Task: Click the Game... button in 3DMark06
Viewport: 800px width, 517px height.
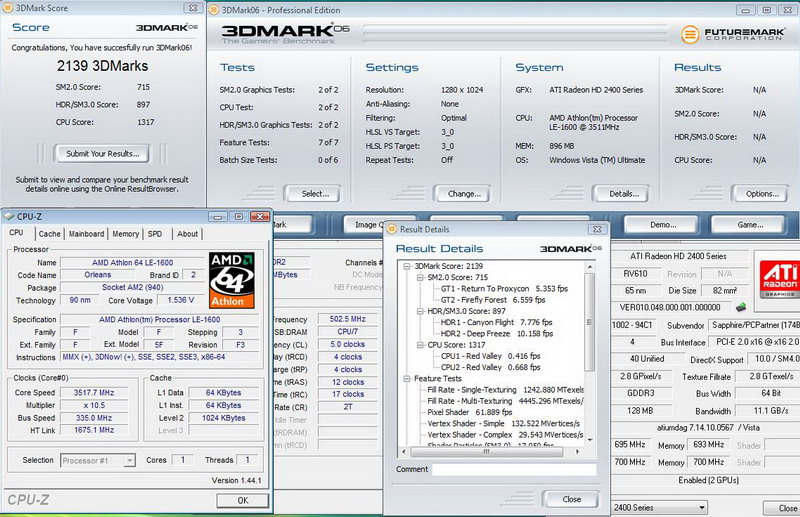Action: tap(749, 225)
